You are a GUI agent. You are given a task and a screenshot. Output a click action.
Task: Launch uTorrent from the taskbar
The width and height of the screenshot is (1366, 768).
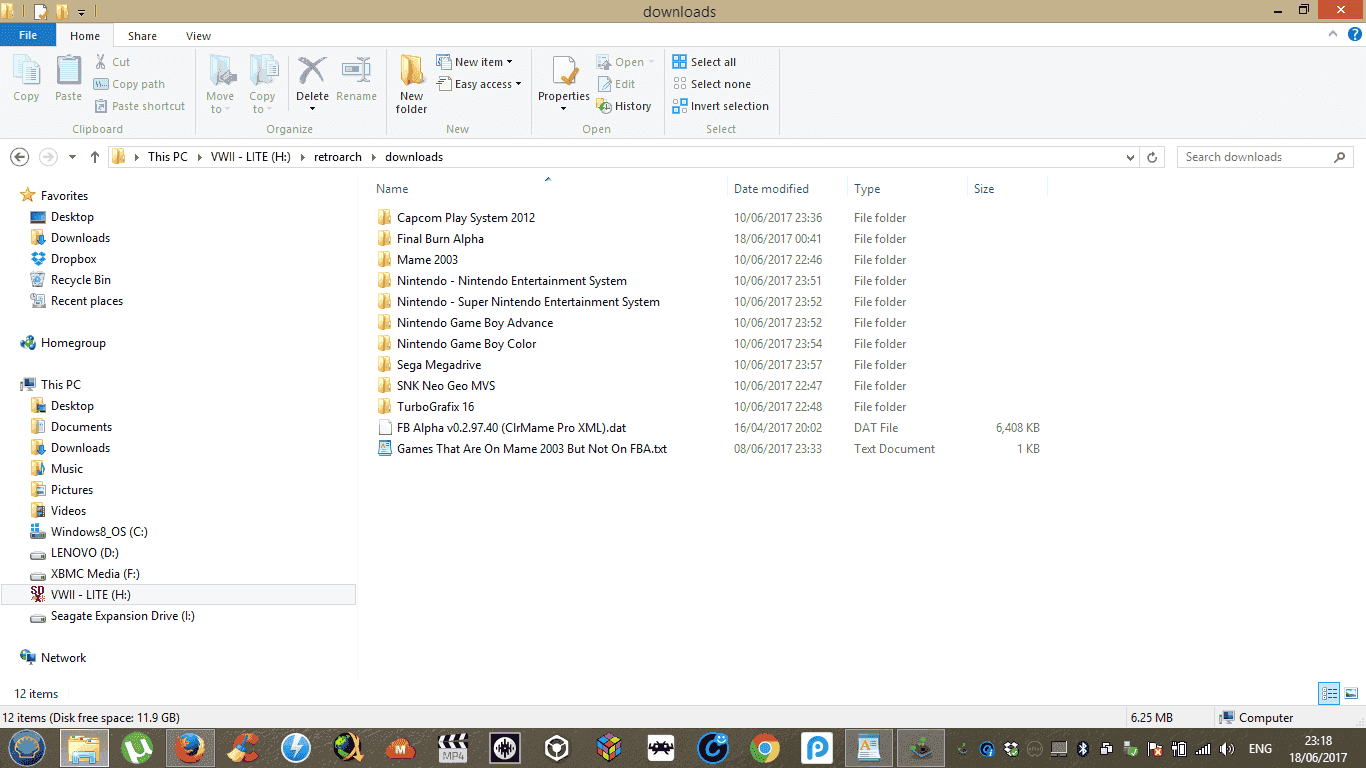tap(138, 748)
